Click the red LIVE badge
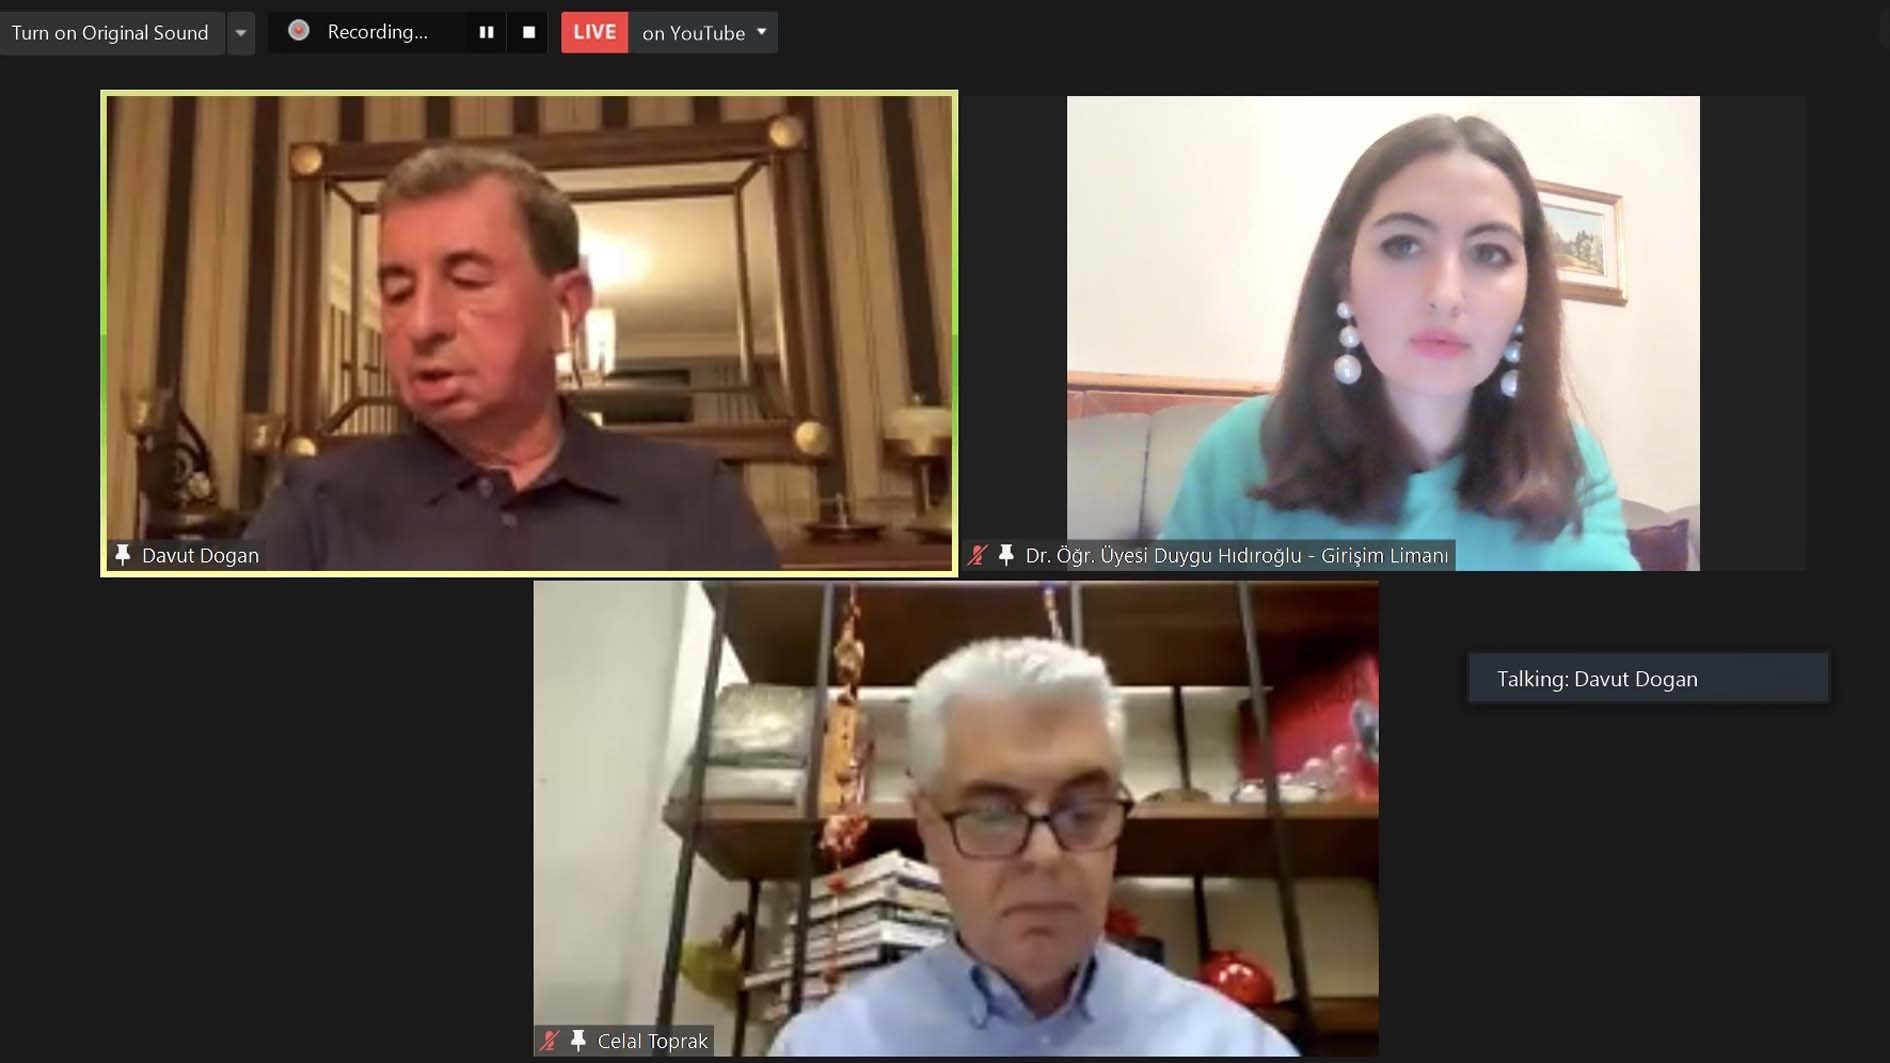 pyautogui.click(x=594, y=32)
